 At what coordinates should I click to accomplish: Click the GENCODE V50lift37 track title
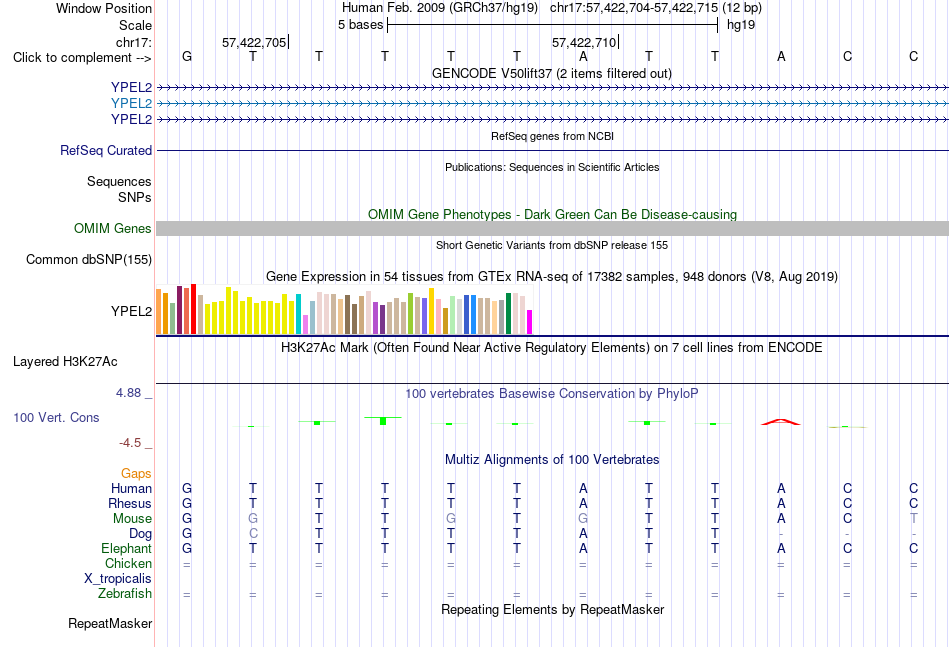[x=551, y=73]
